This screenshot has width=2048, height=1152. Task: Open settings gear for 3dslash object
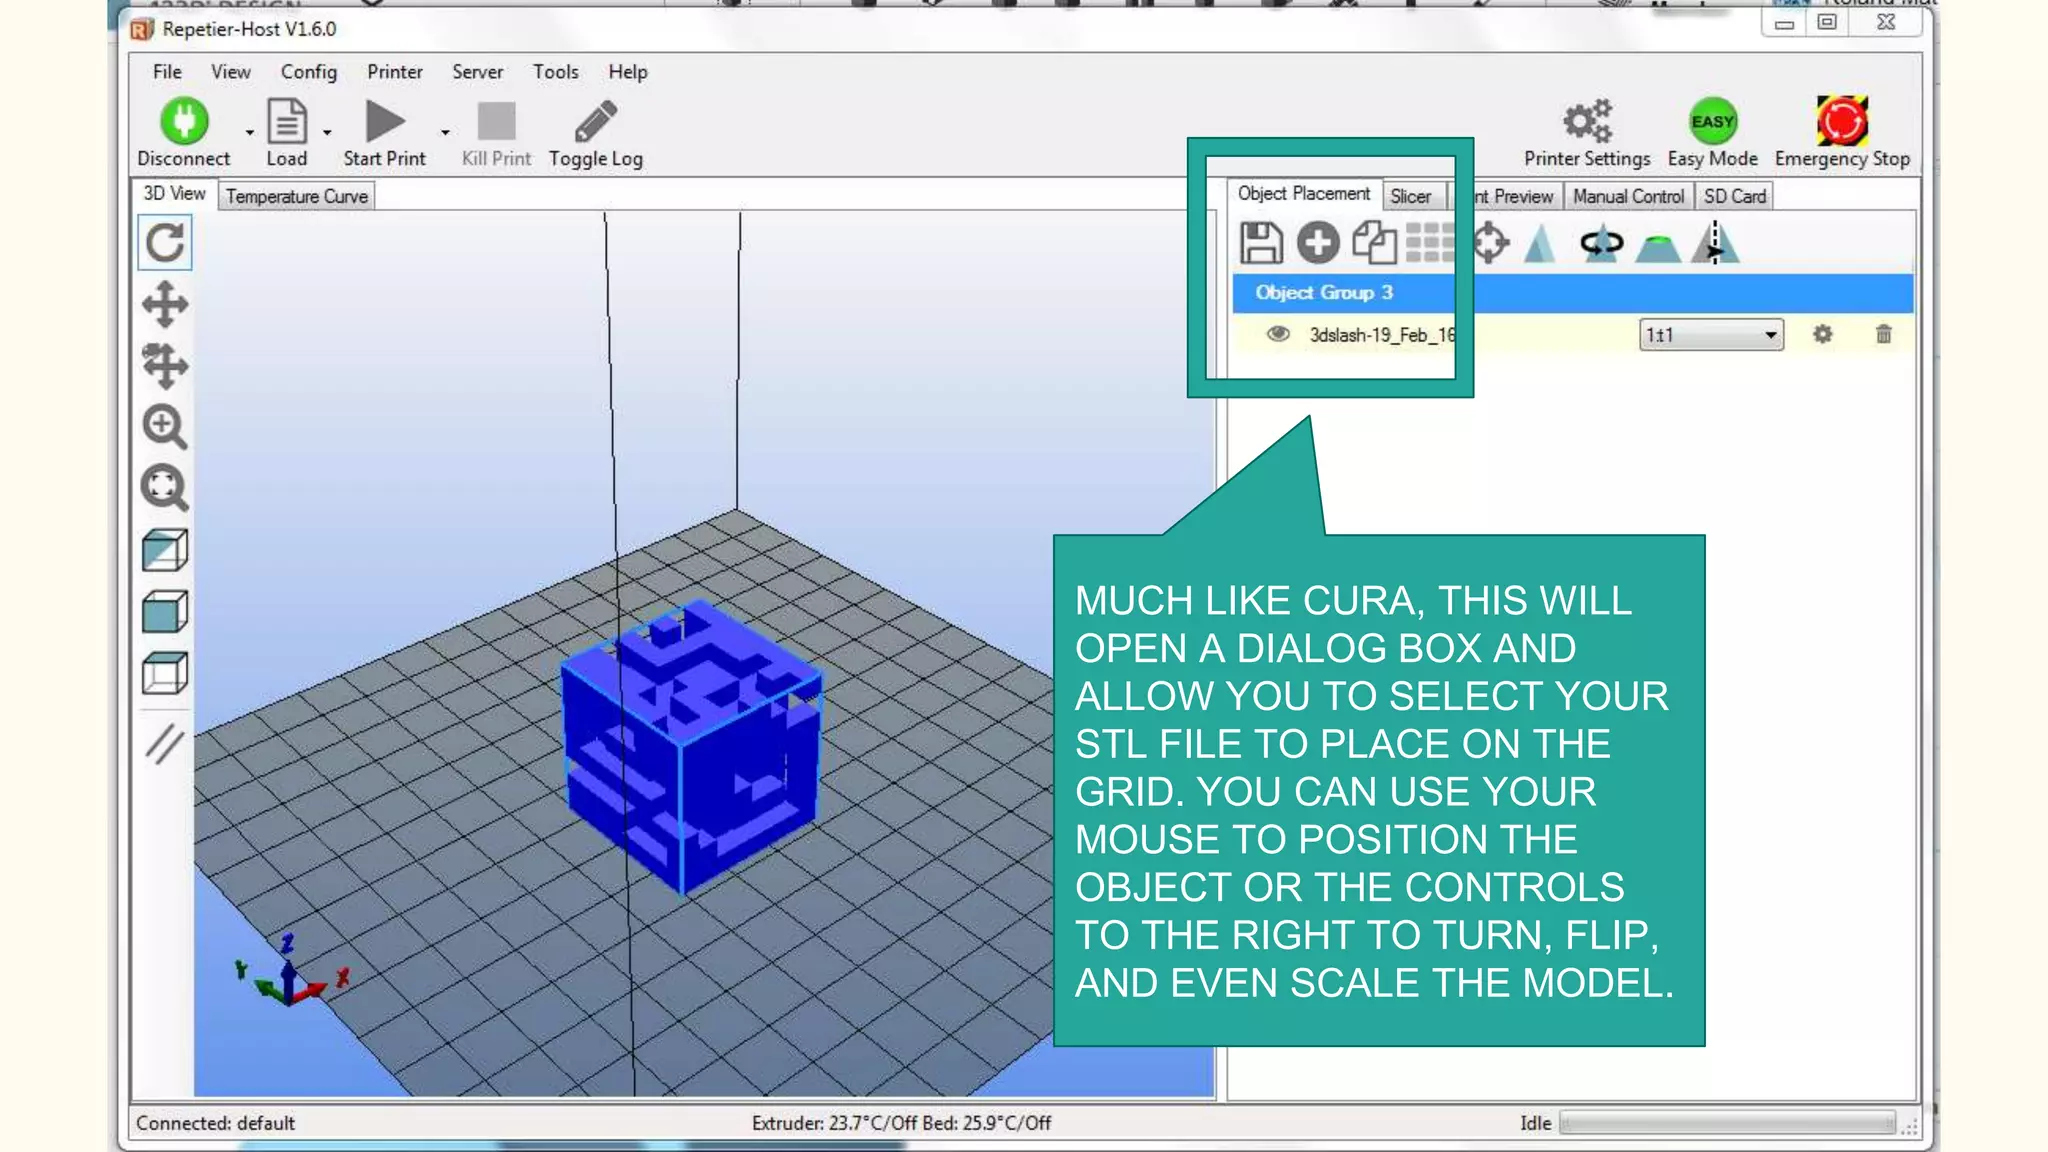click(1823, 334)
